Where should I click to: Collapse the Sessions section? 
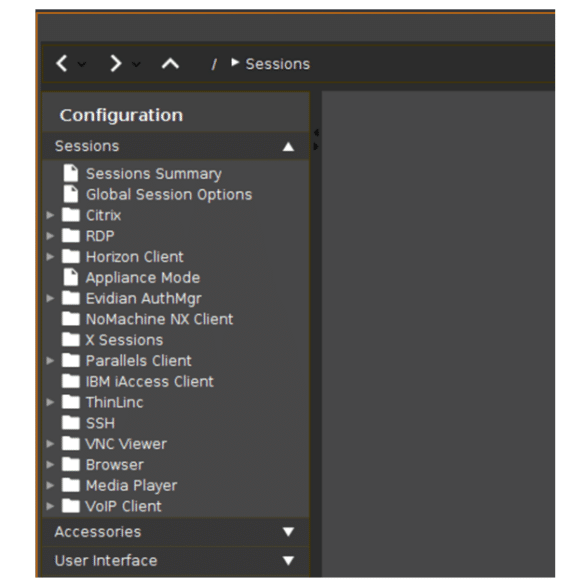[x=288, y=147]
